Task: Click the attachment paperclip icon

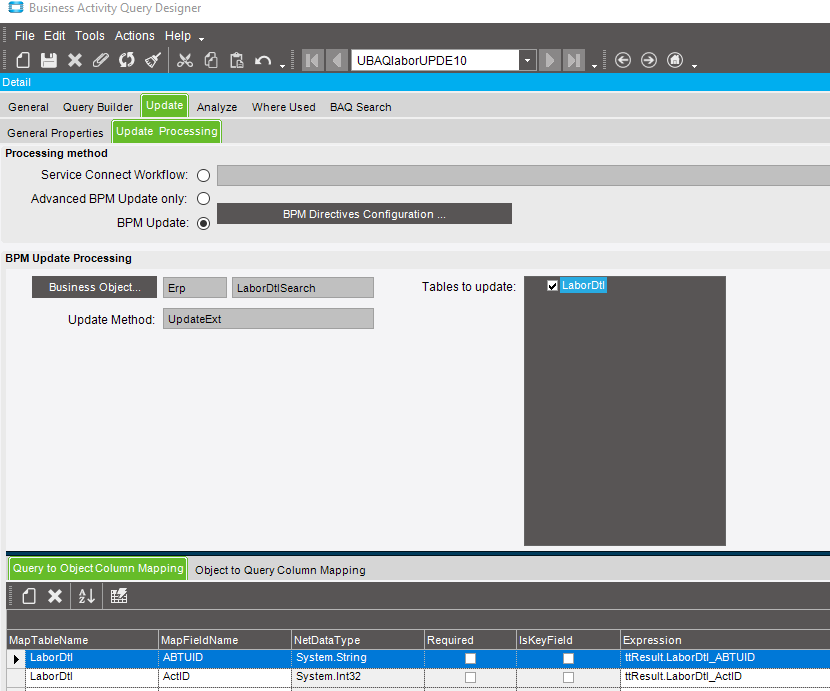Action: coord(101,60)
